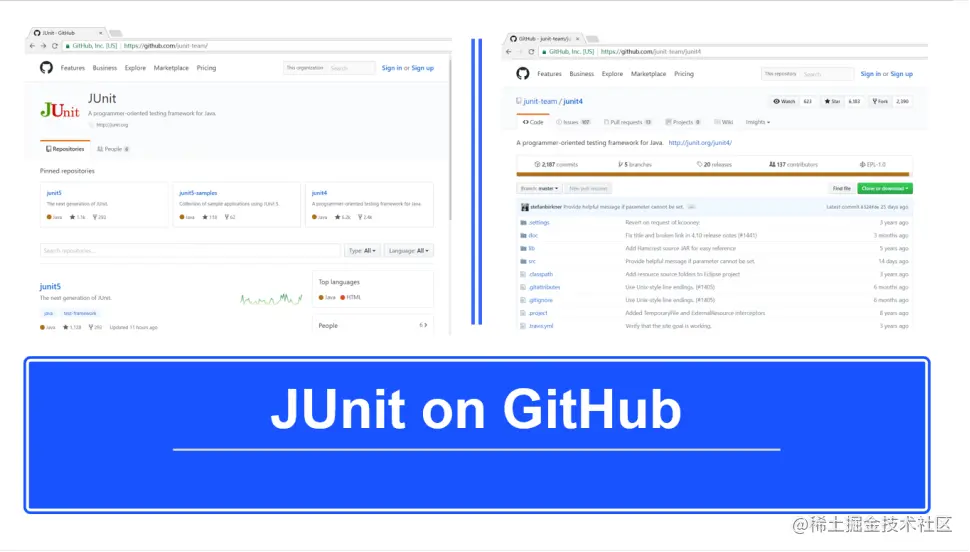Image resolution: width=970 pixels, height=552 pixels.
Task: Open Branch: master dropdown
Action: tap(539, 188)
